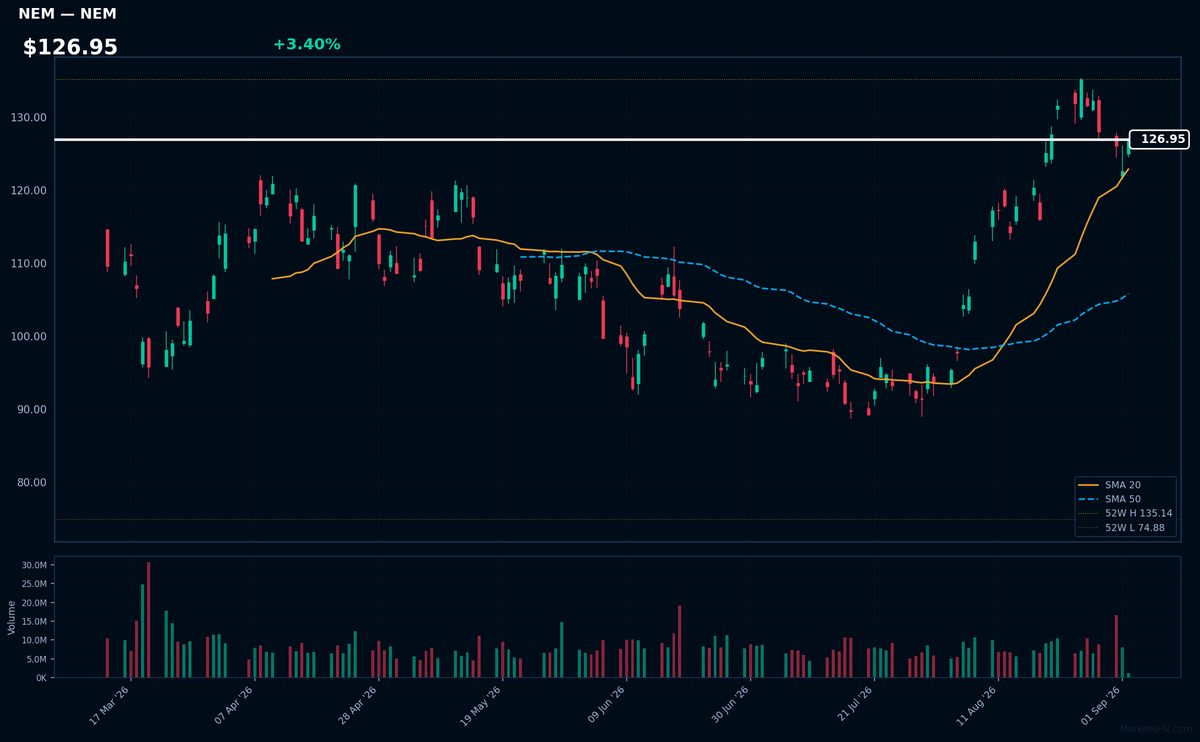Click the 30.0M volume axis label
The height and width of the screenshot is (742, 1200).
pos(34,566)
